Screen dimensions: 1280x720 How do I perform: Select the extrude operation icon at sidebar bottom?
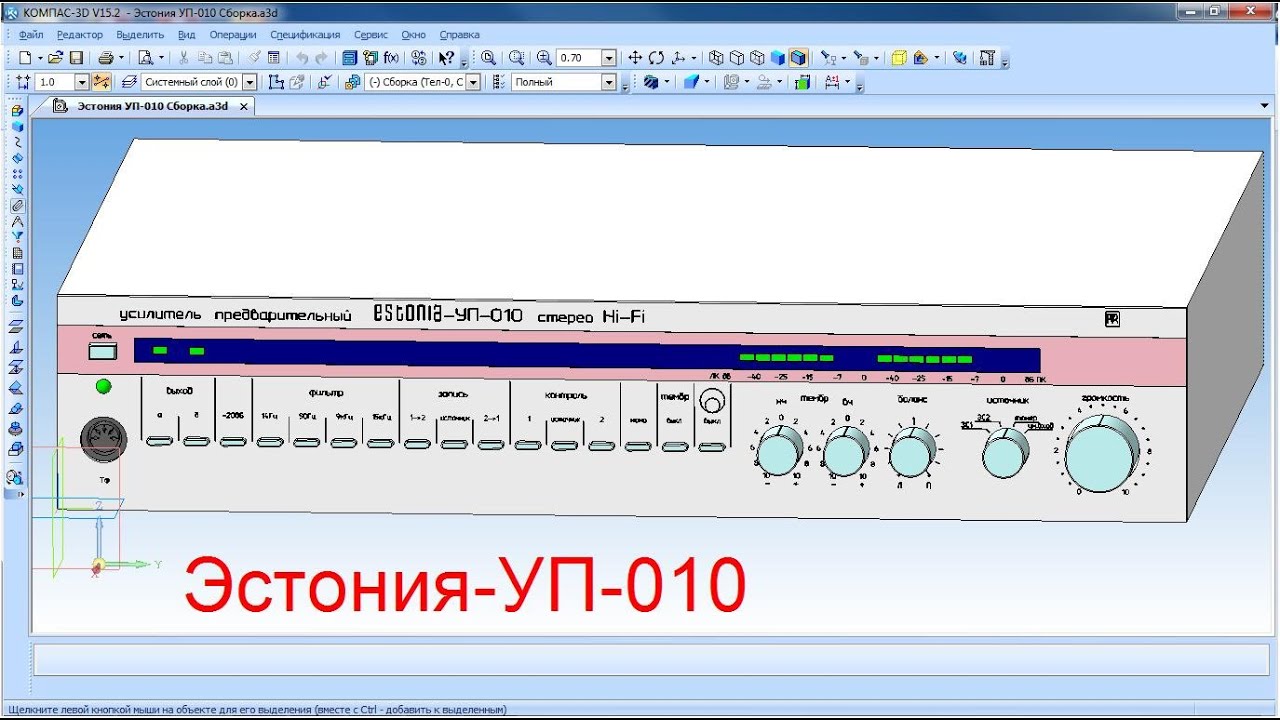click(x=17, y=449)
